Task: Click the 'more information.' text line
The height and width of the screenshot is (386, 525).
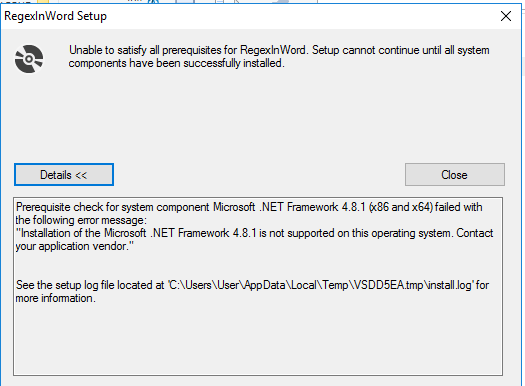Action: tap(56, 298)
